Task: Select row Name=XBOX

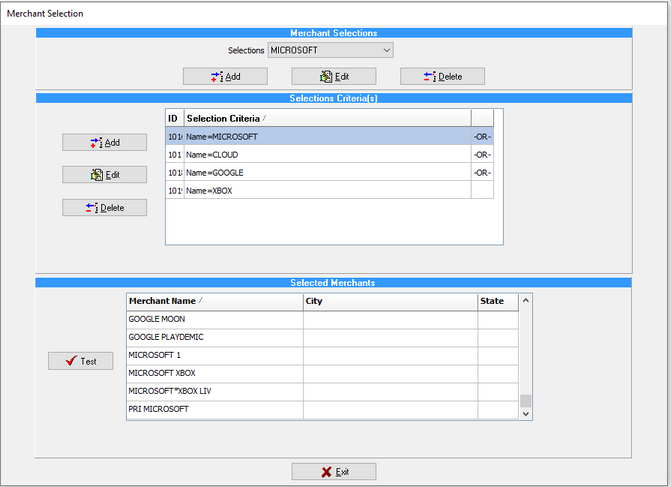Action: pos(330,190)
